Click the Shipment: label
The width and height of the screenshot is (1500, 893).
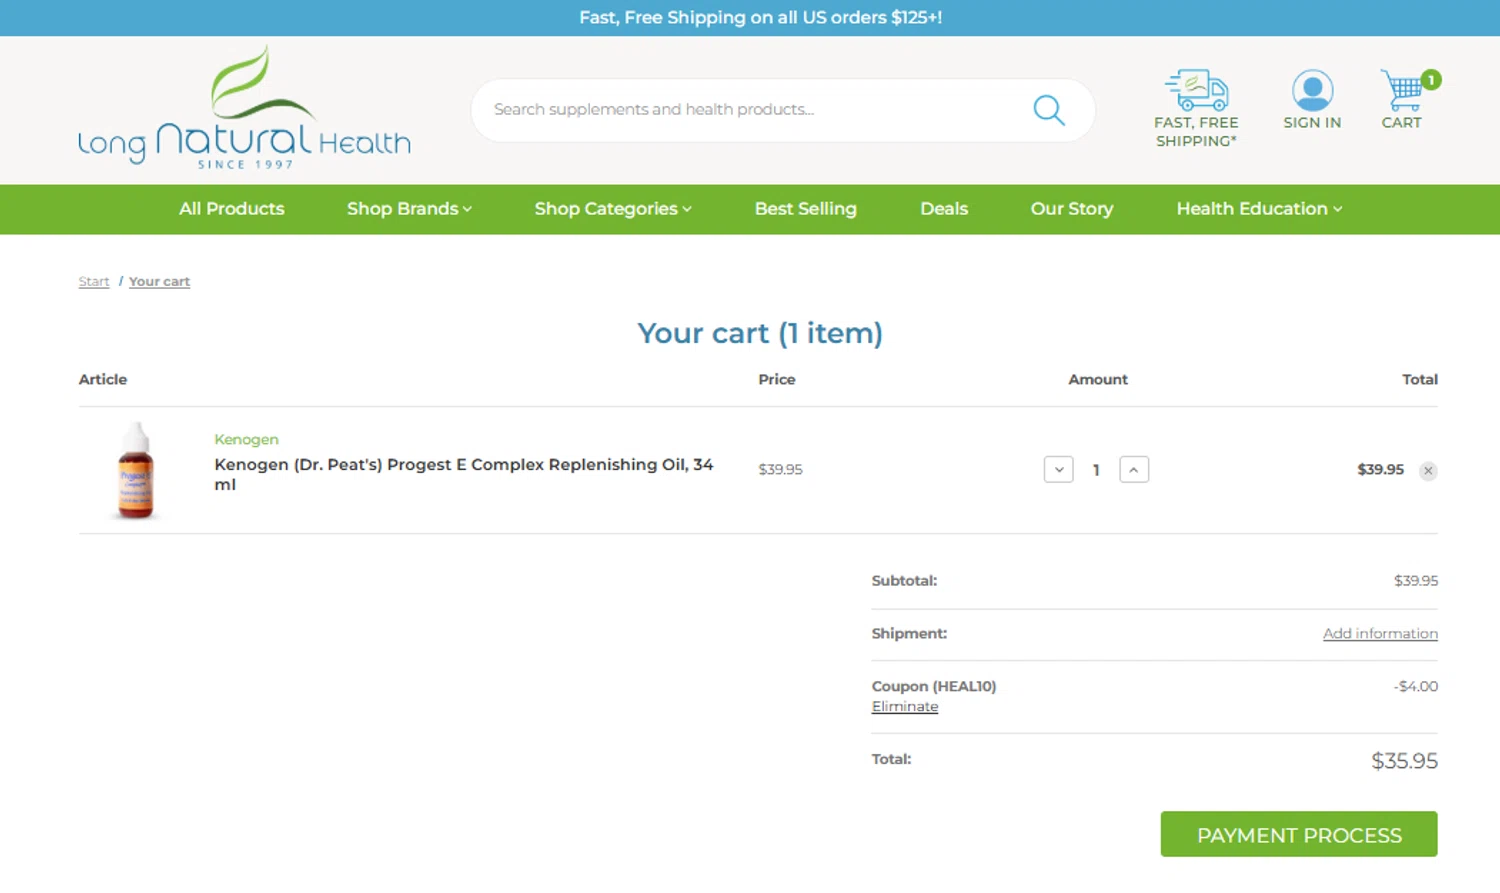click(909, 633)
